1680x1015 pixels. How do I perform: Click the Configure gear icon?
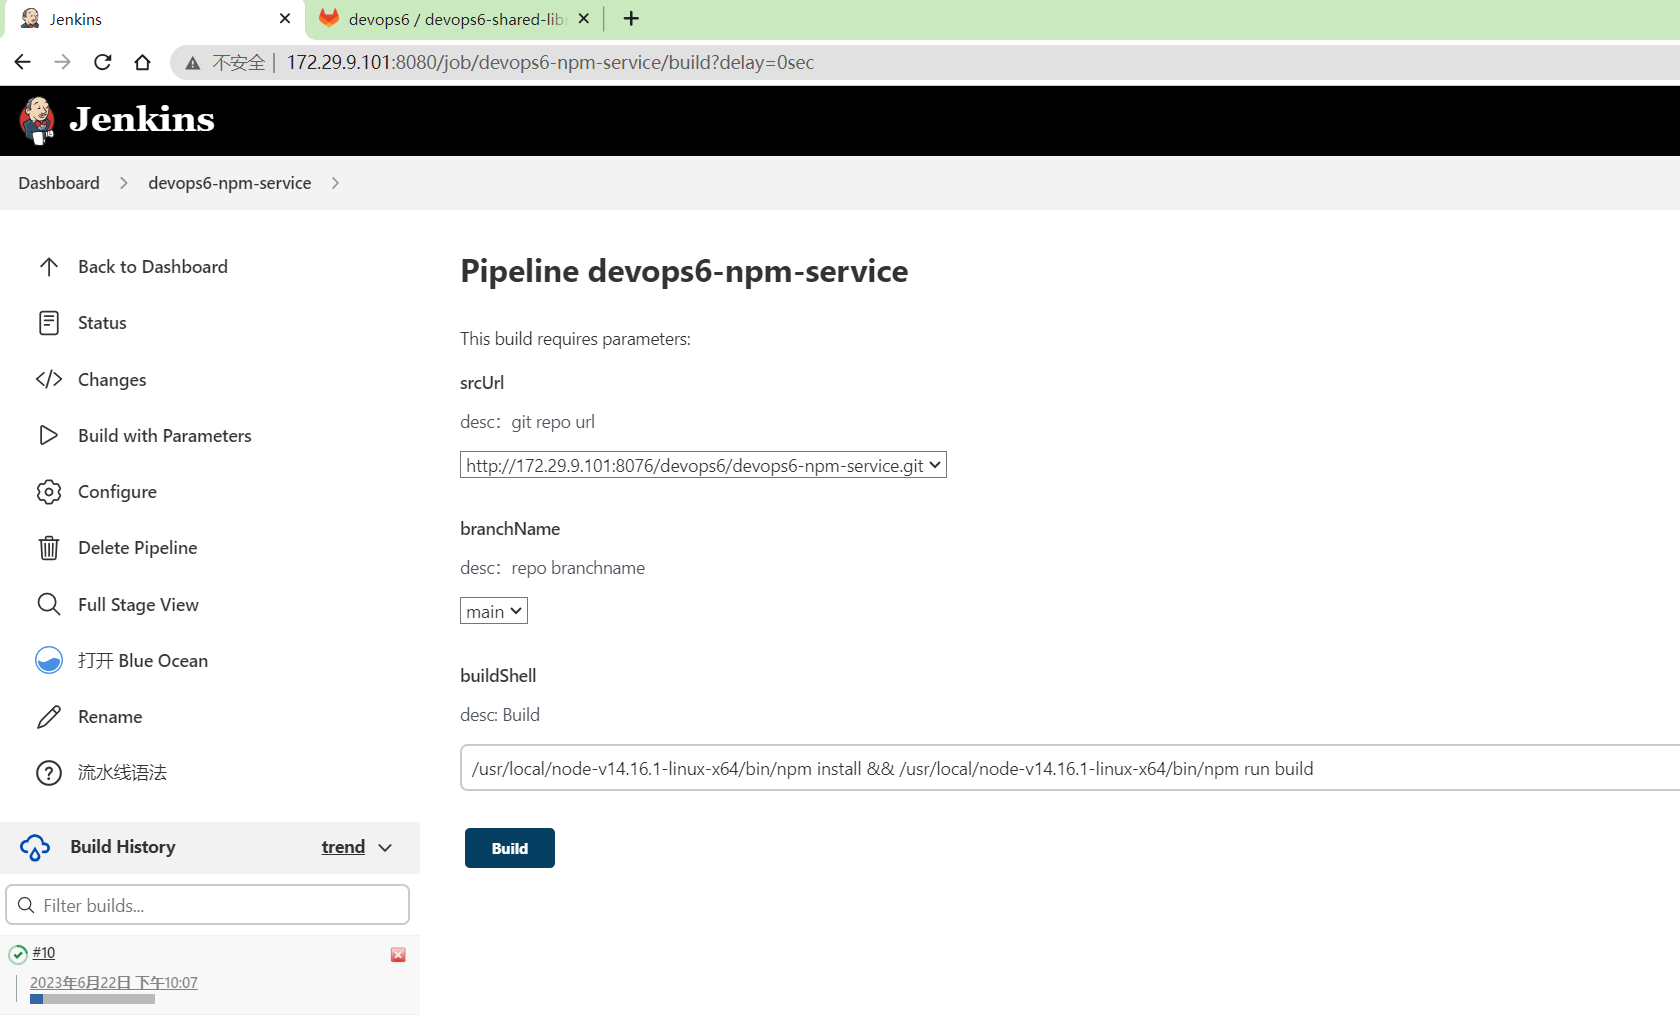tap(49, 492)
